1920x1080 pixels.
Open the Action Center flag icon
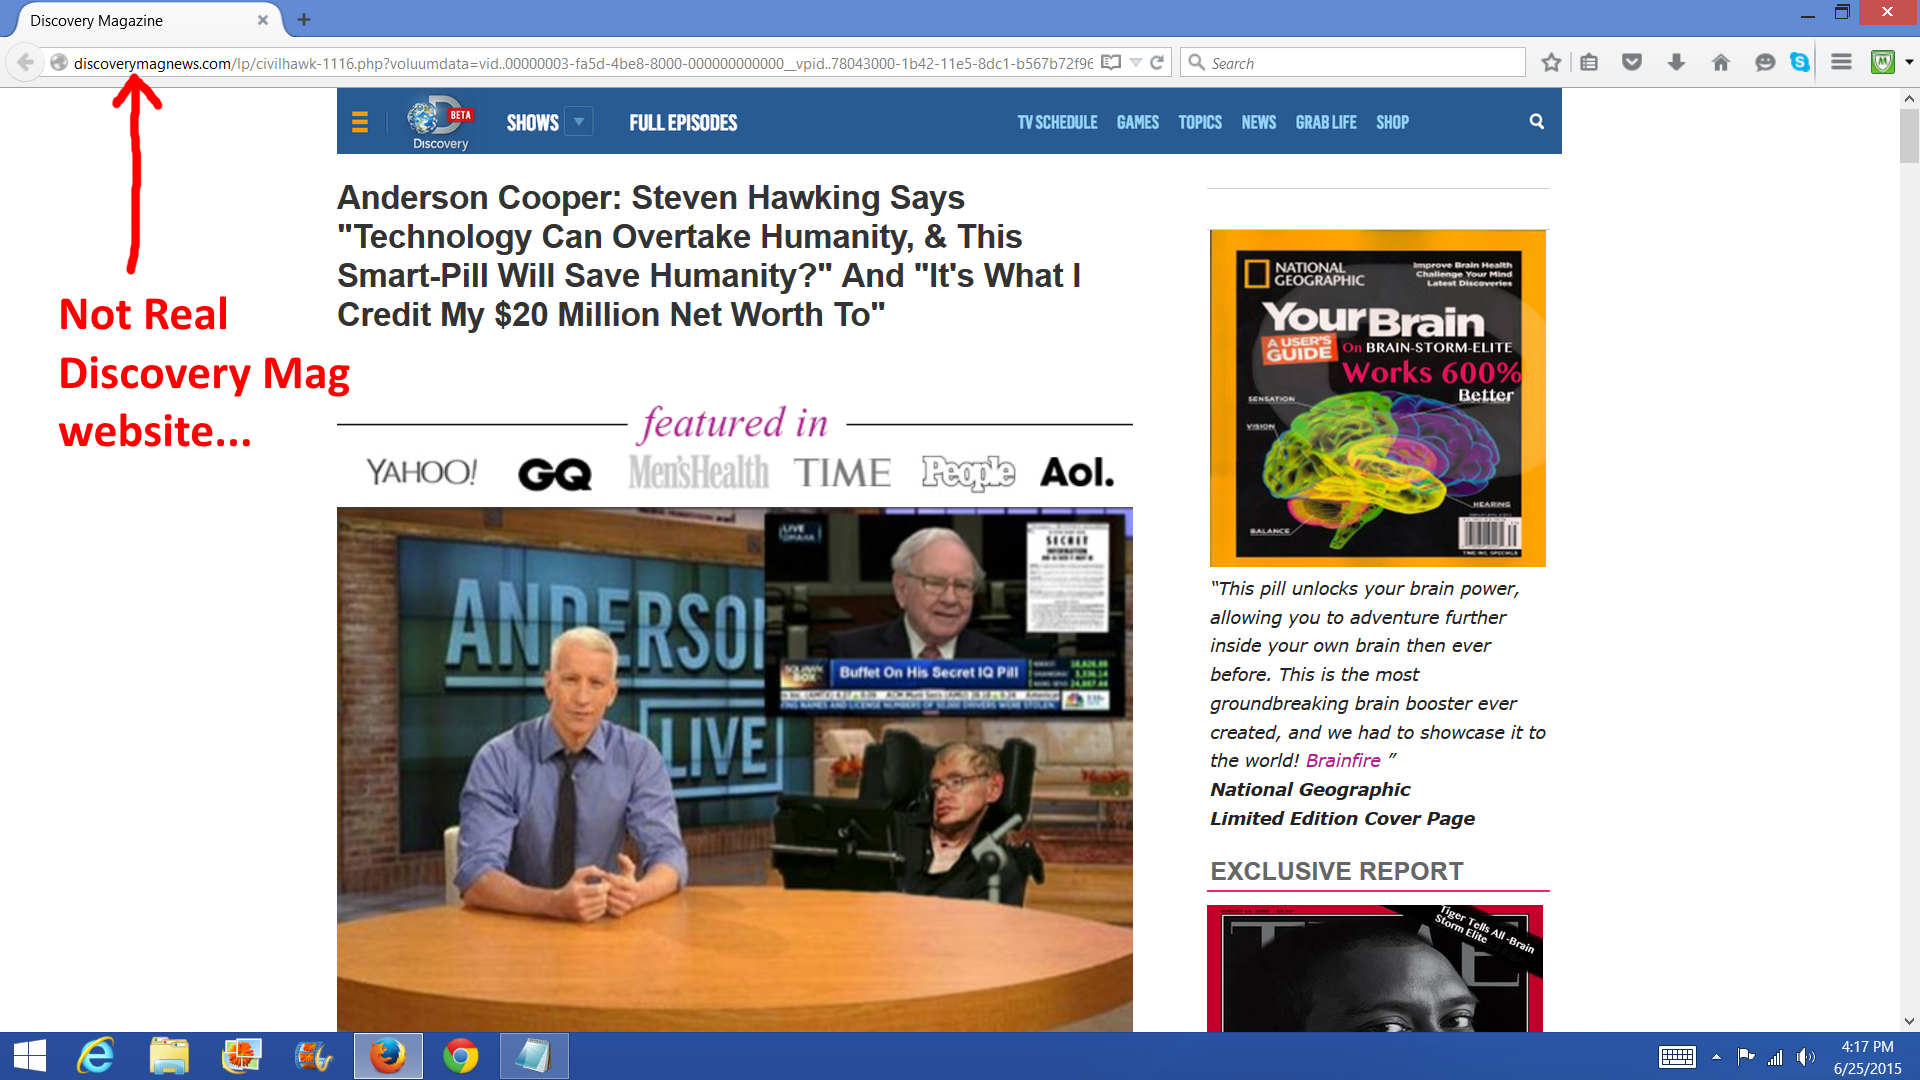pyautogui.click(x=1746, y=1056)
